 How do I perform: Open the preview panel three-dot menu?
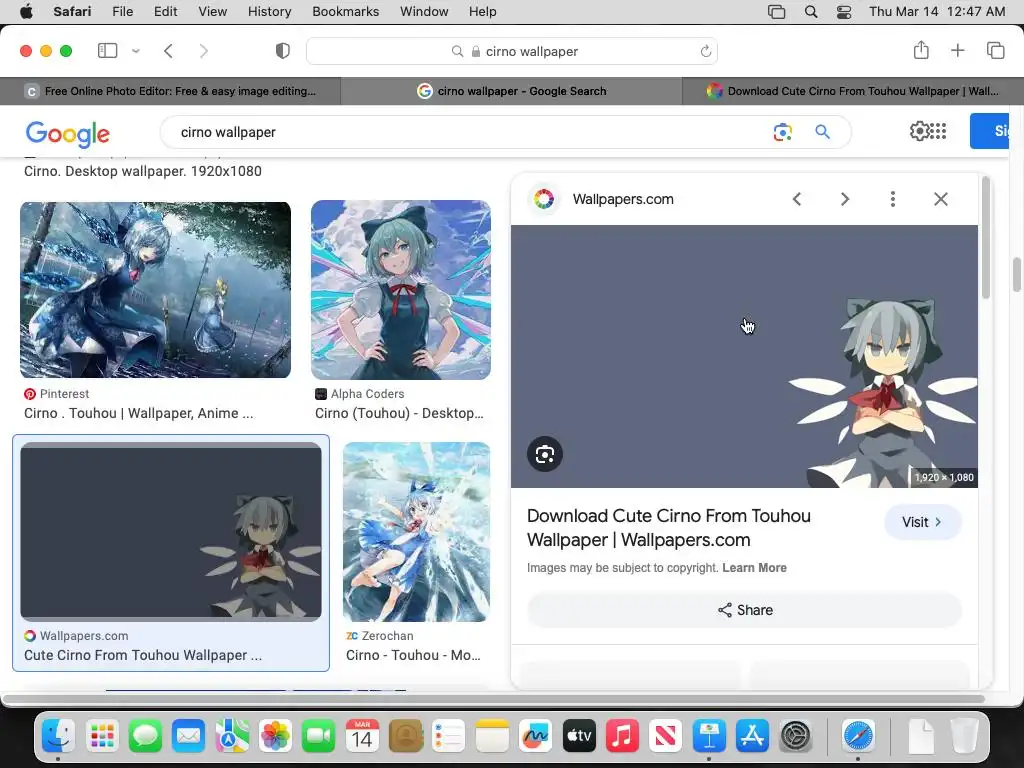893,199
